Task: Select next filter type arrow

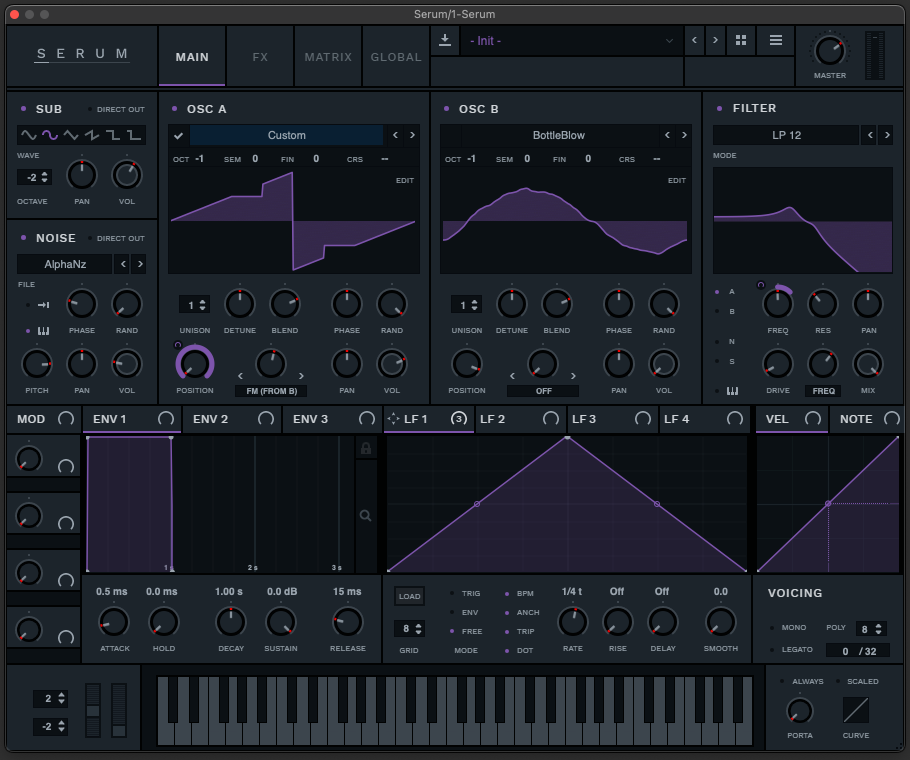Action: (887, 135)
